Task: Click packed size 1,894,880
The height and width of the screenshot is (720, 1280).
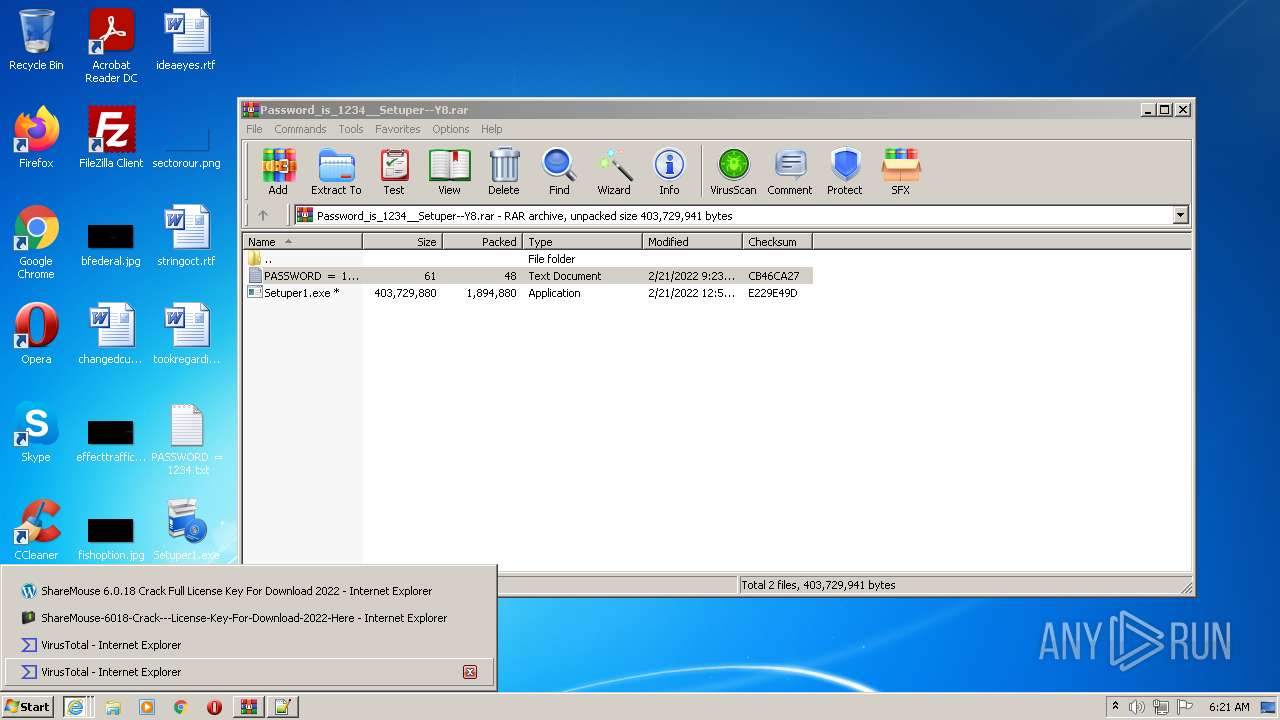Action: [x=491, y=293]
